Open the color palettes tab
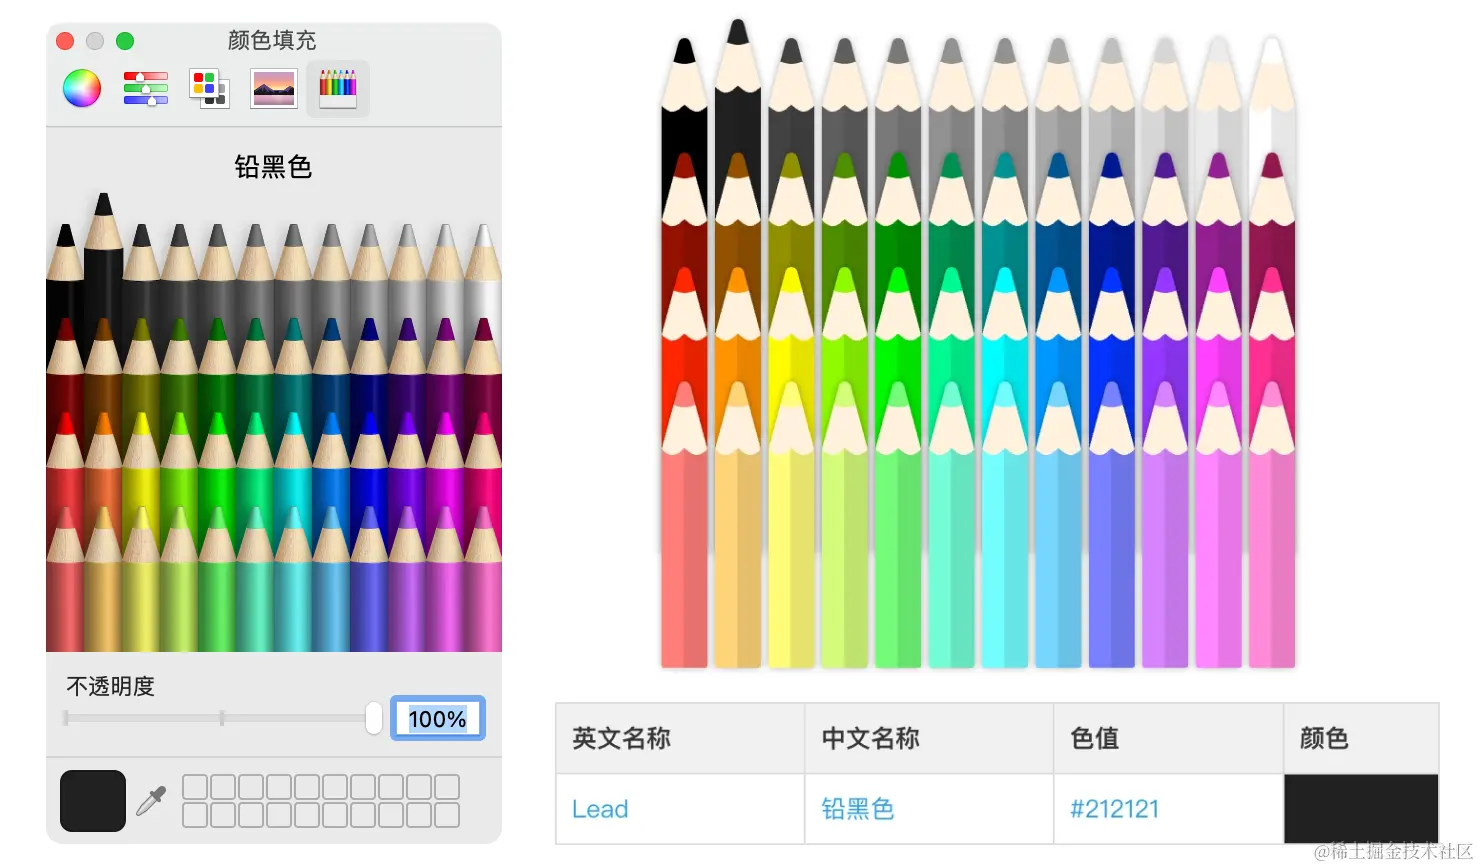Image resolution: width=1480 pixels, height=868 pixels. point(210,89)
